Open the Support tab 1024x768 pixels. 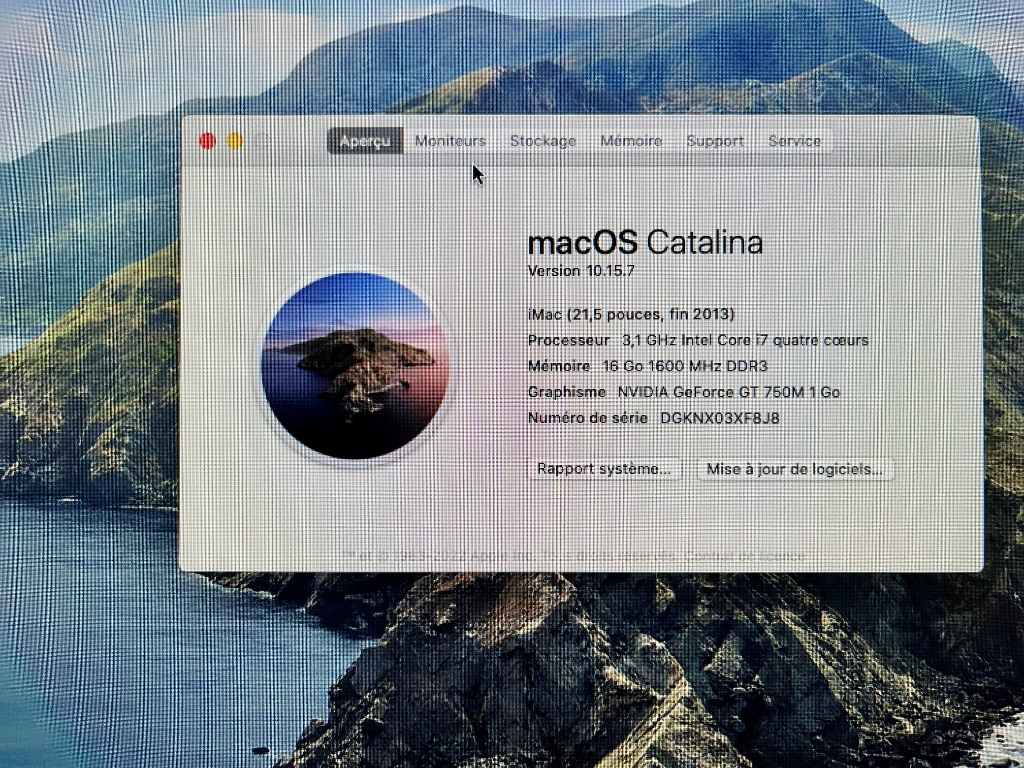714,141
